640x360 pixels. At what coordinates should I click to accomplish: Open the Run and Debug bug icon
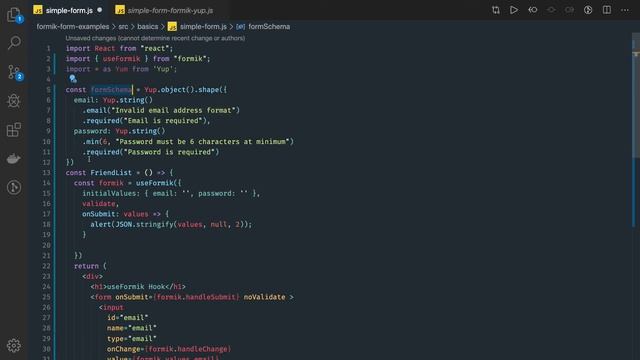coord(14,101)
